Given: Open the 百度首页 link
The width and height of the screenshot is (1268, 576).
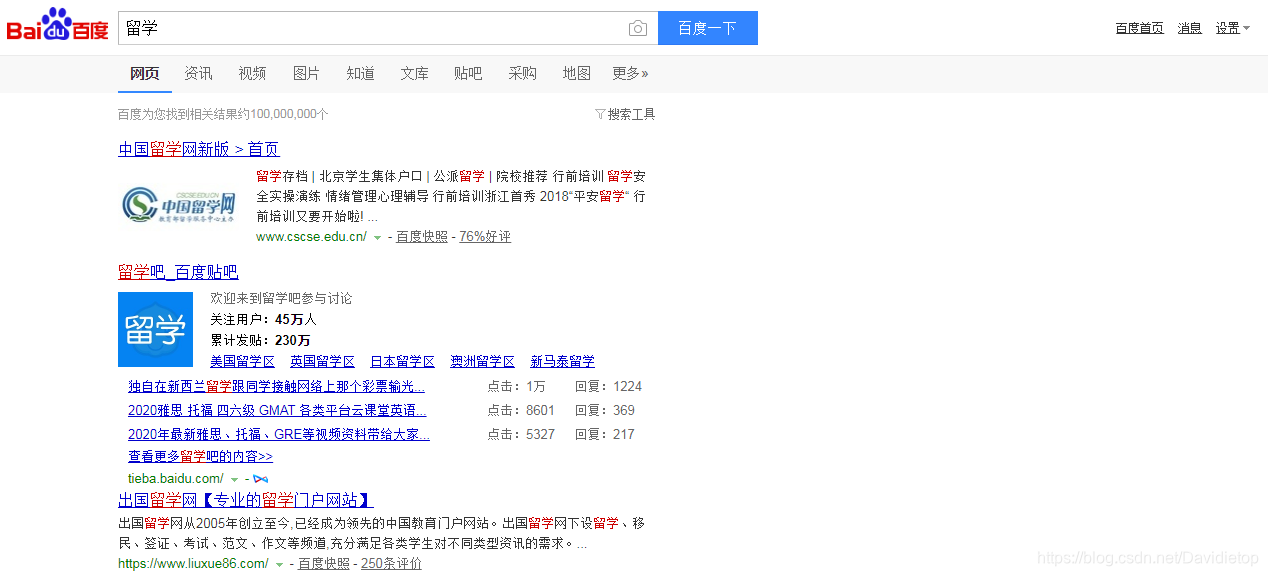Looking at the screenshot, I should tap(1140, 28).
